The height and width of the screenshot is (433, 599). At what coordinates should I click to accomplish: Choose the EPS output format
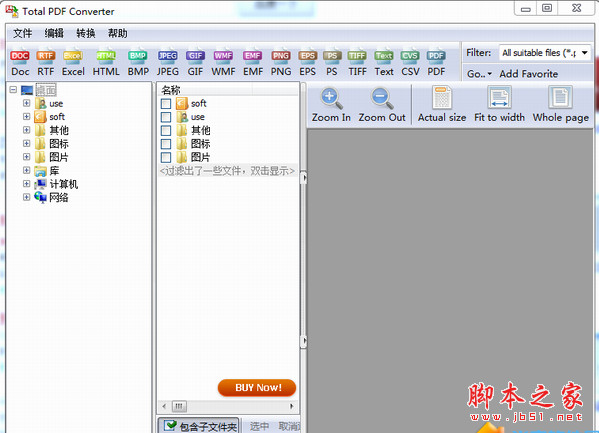[308, 63]
